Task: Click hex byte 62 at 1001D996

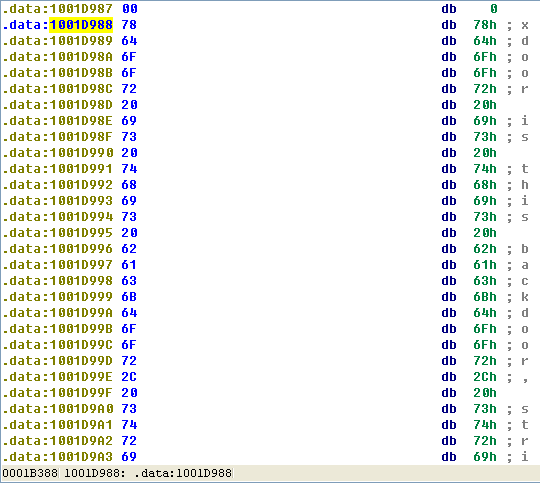Action: 129,249
